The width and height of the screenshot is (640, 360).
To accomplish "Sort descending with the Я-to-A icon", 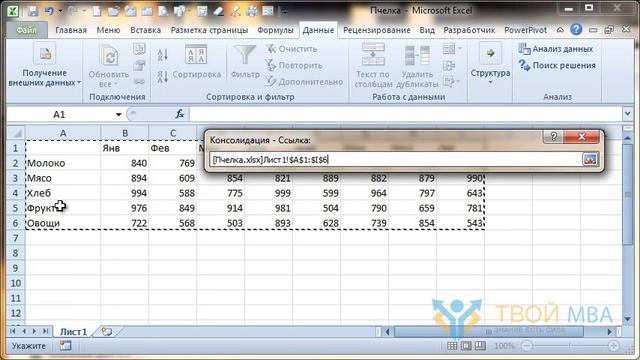I will point(162,76).
